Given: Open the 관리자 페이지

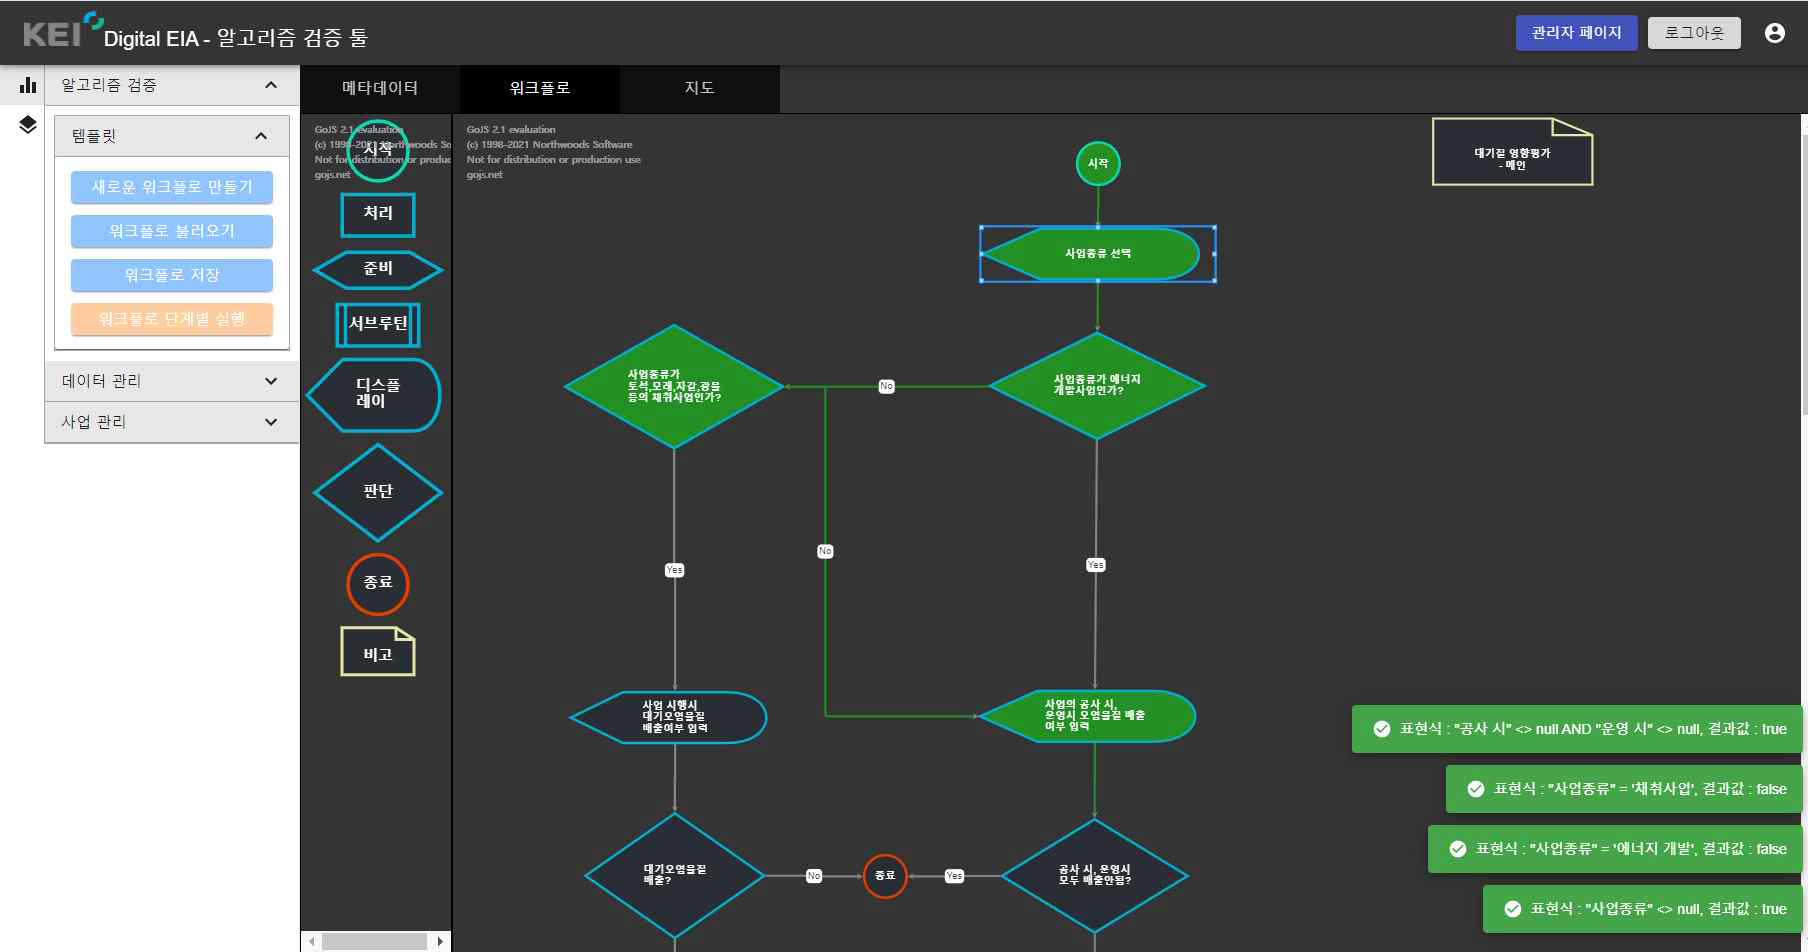Looking at the screenshot, I should coord(1577,33).
